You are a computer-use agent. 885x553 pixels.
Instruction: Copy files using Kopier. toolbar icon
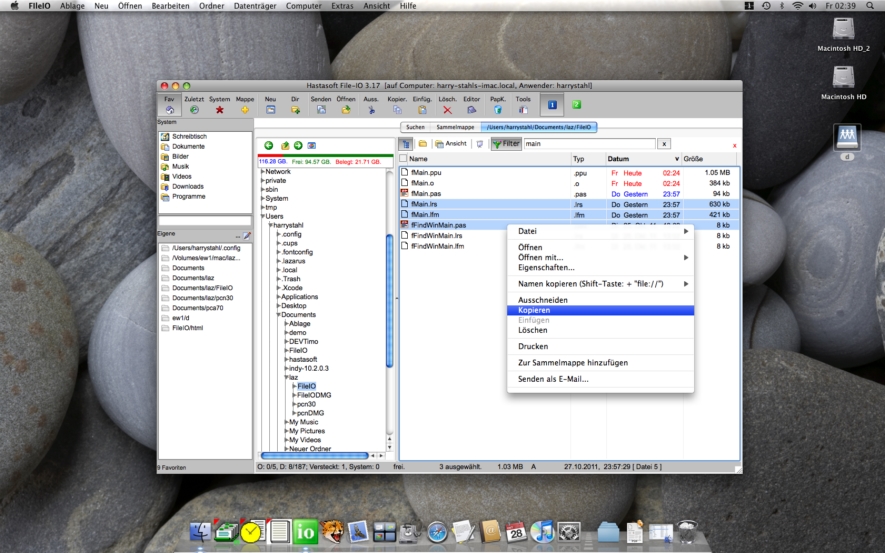[x=397, y=110]
